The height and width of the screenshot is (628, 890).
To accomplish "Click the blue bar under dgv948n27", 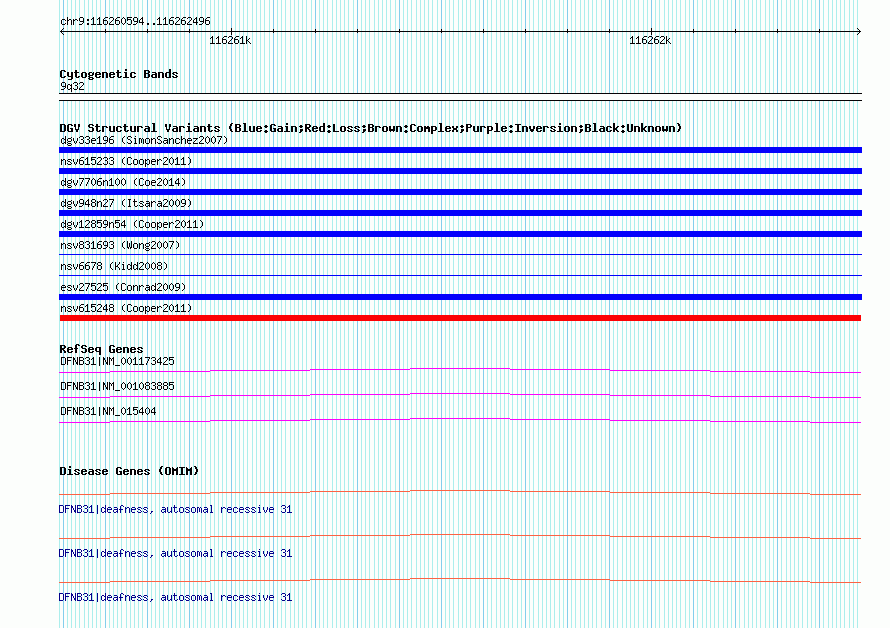I will coord(460,213).
